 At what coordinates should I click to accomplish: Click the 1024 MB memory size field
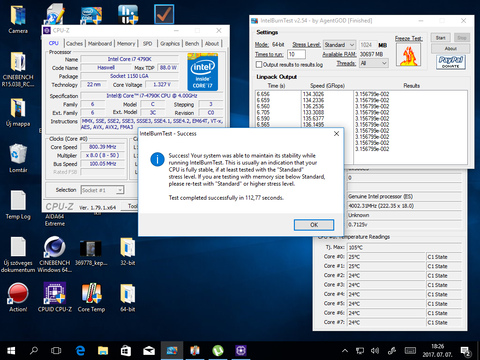367,45
